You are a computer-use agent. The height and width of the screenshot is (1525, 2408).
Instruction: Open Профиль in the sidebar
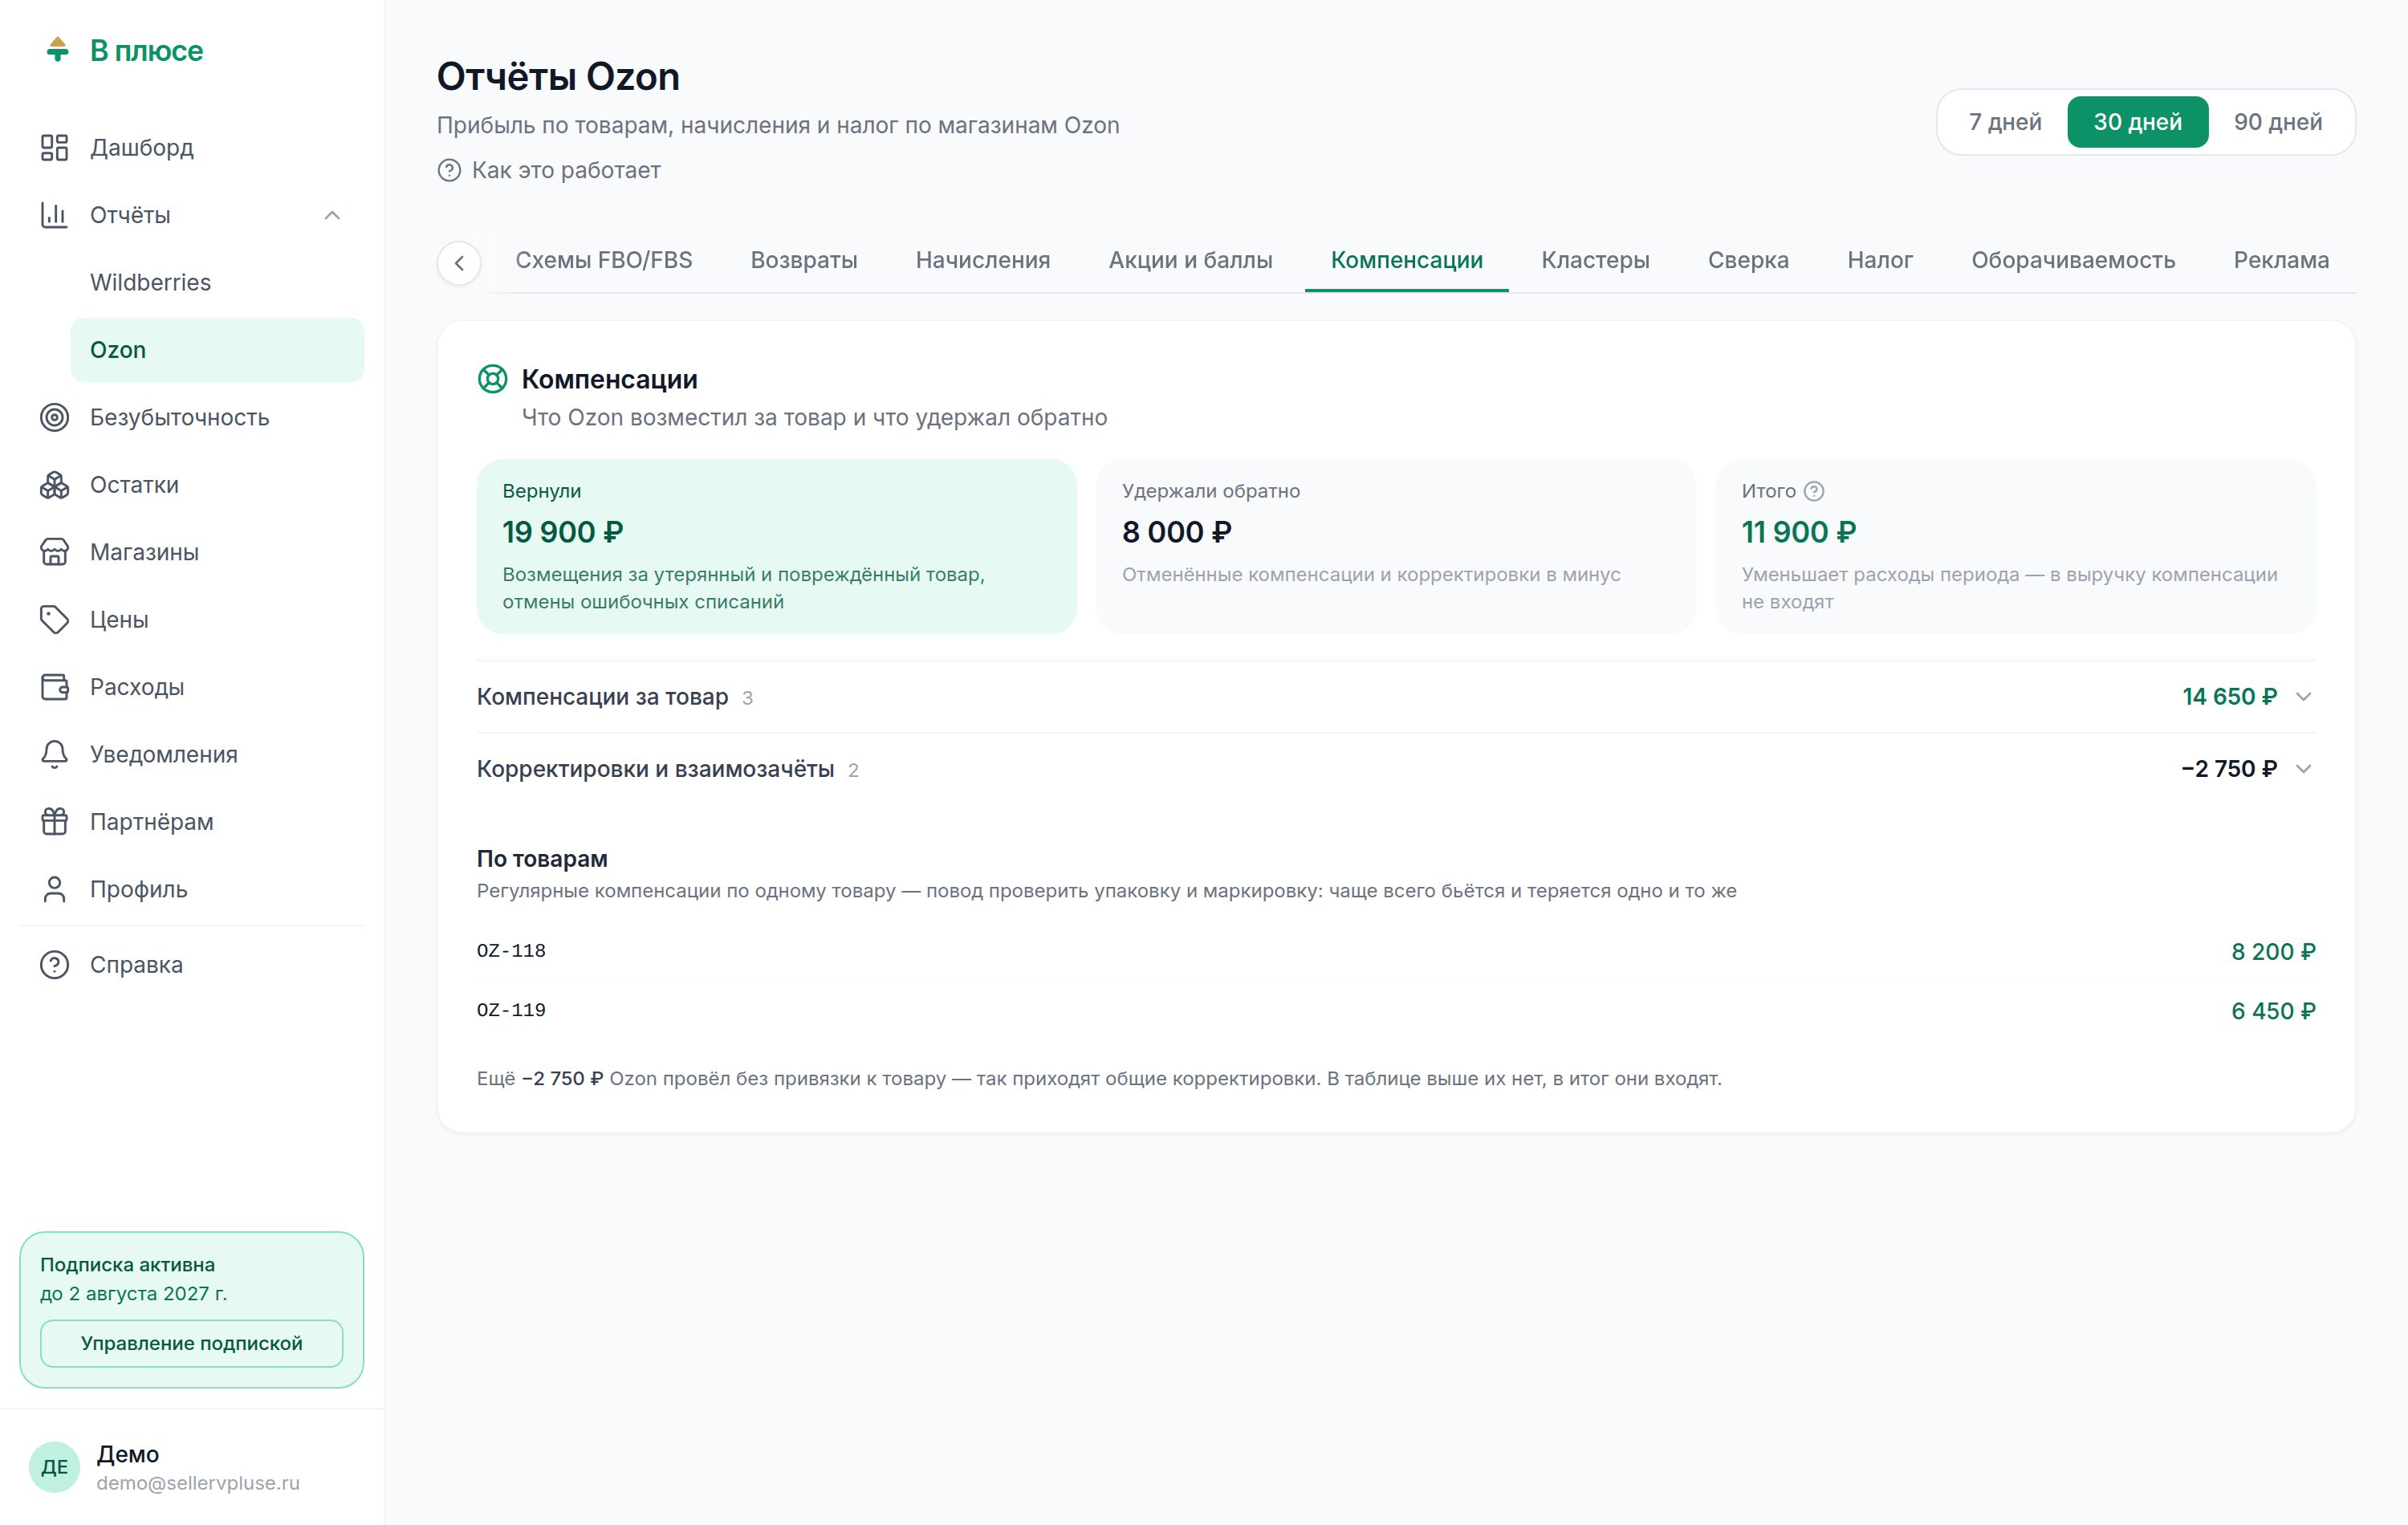pos(192,889)
